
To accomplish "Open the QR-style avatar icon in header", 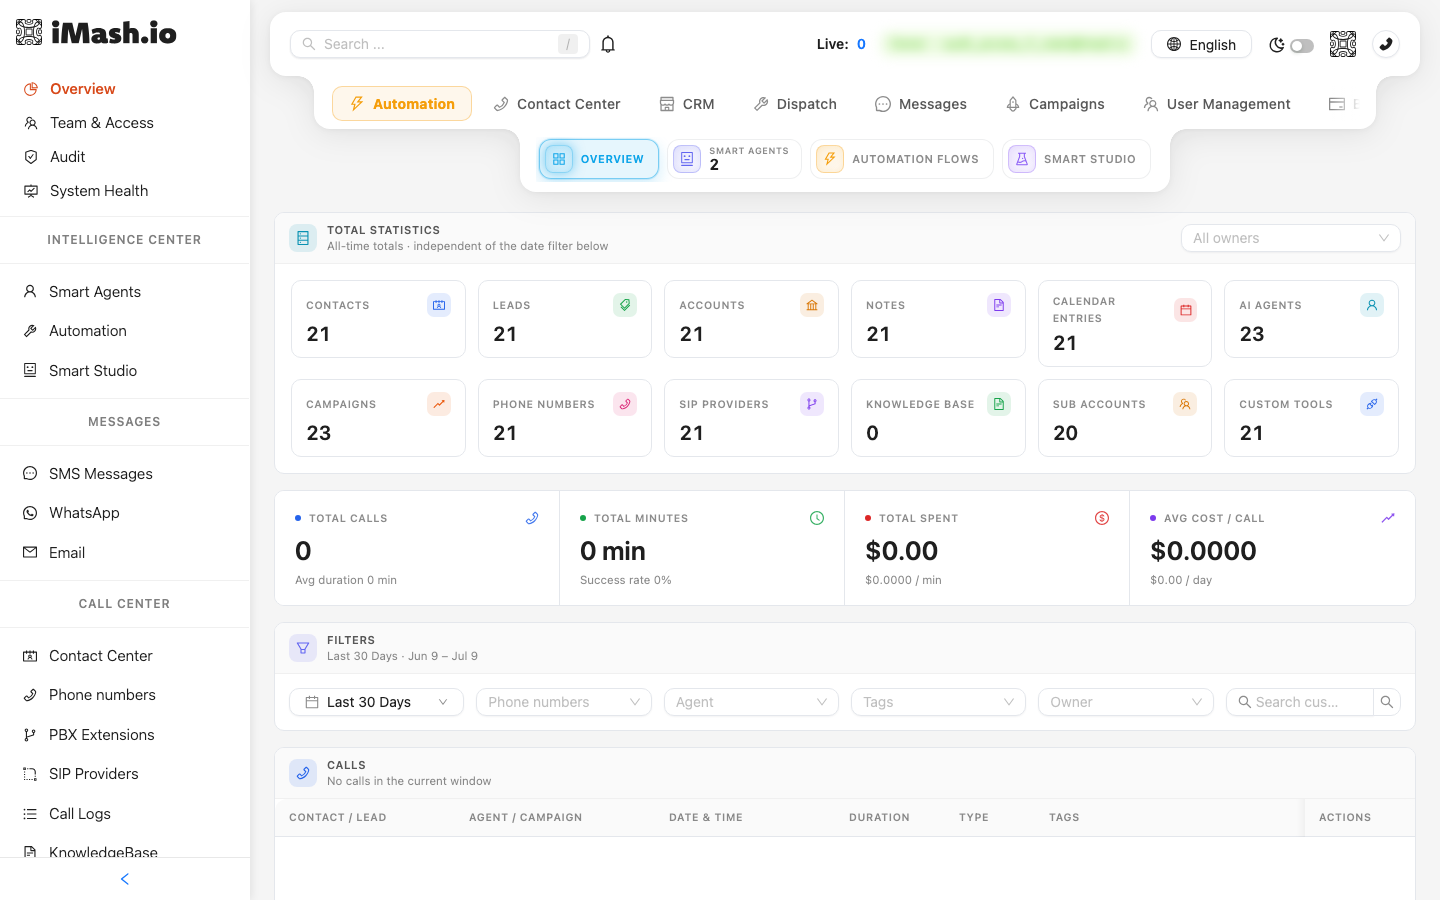I will pyautogui.click(x=1343, y=44).
